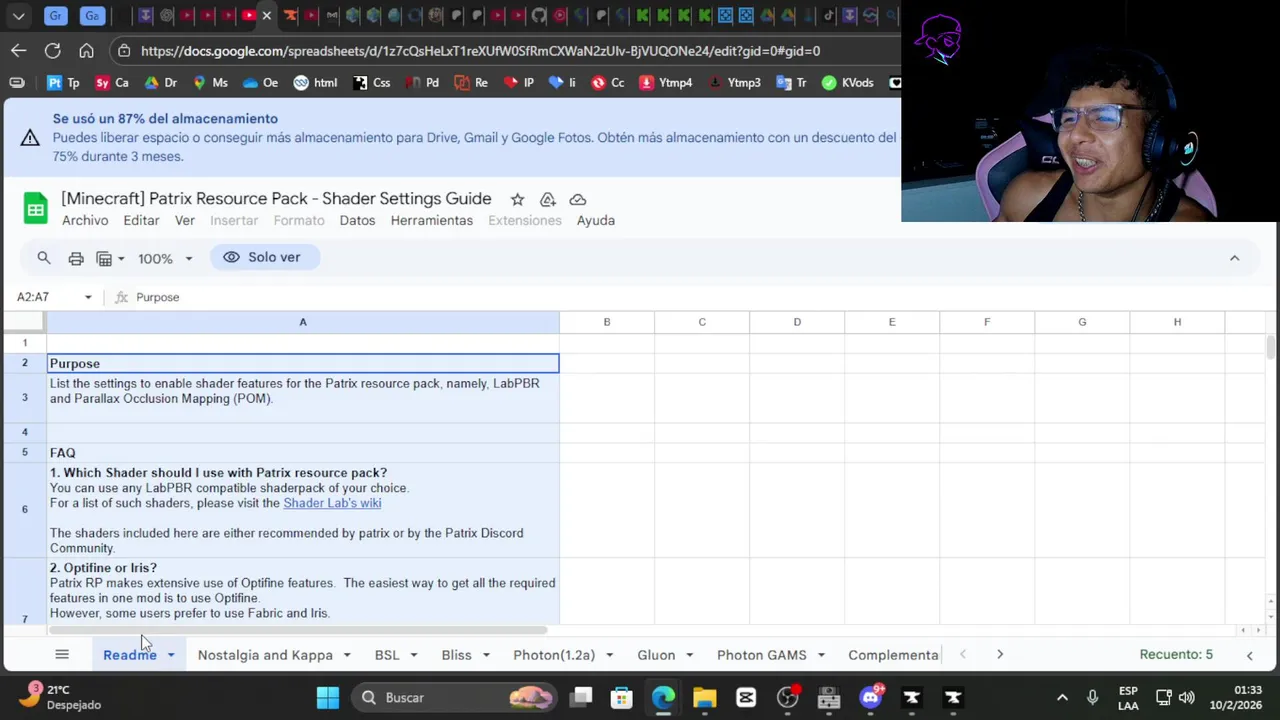Open the Datos menu
The image size is (1280, 720).
click(x=357, y=220)
